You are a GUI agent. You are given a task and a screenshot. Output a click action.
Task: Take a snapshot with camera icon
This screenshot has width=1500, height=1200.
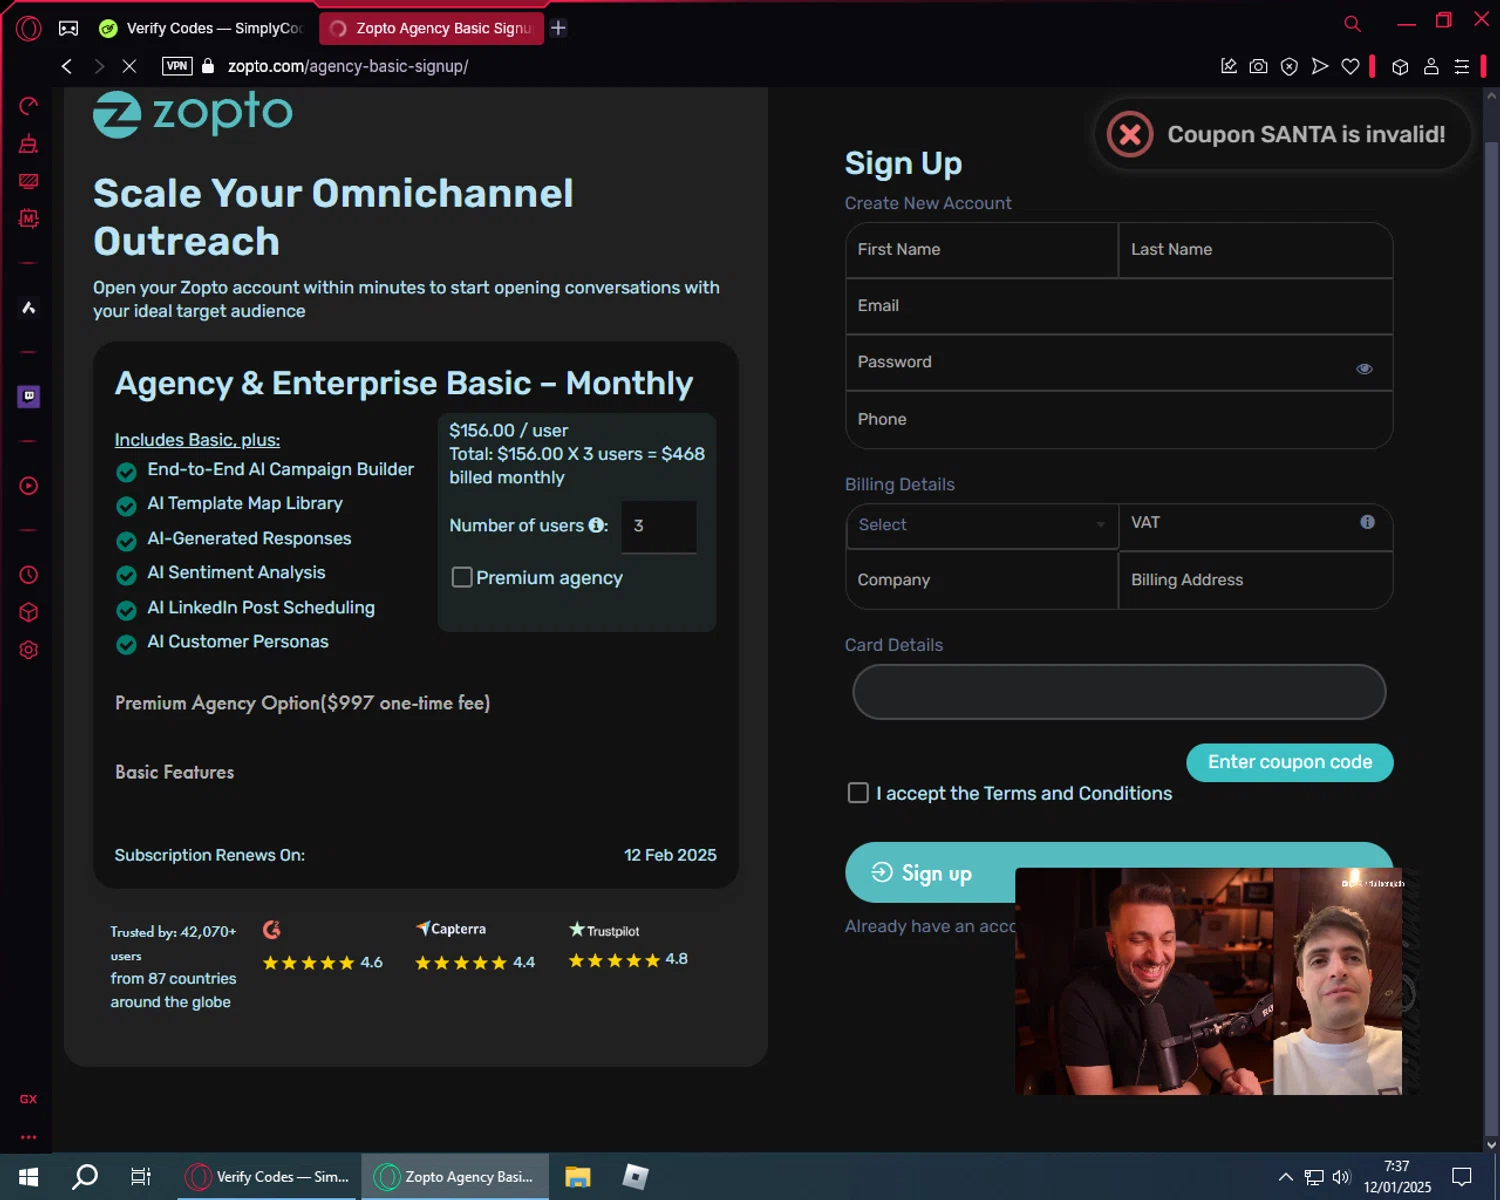point(1259,66)
